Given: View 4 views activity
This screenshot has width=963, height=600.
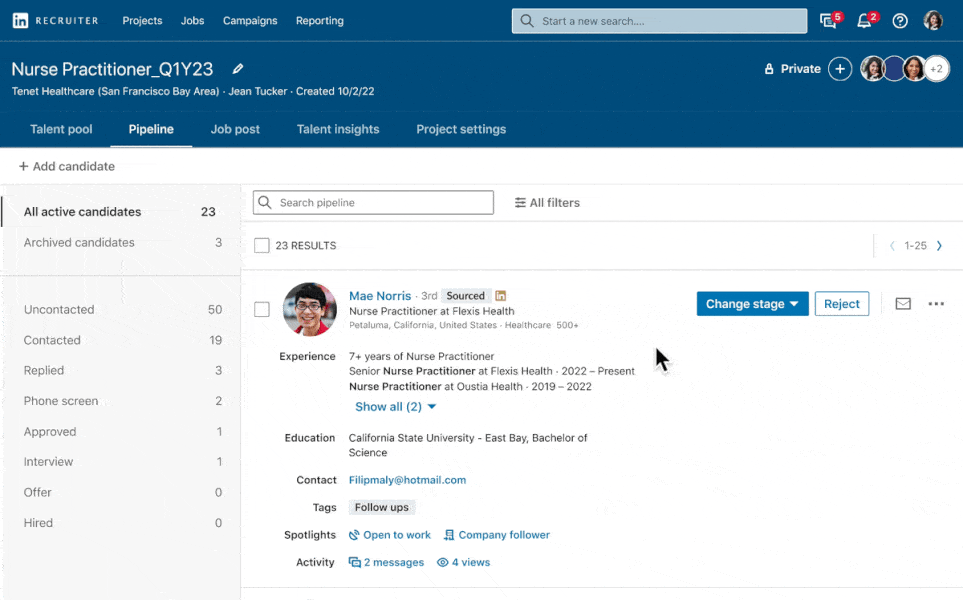Looking at the screenshot, I should tap(463, 562).
